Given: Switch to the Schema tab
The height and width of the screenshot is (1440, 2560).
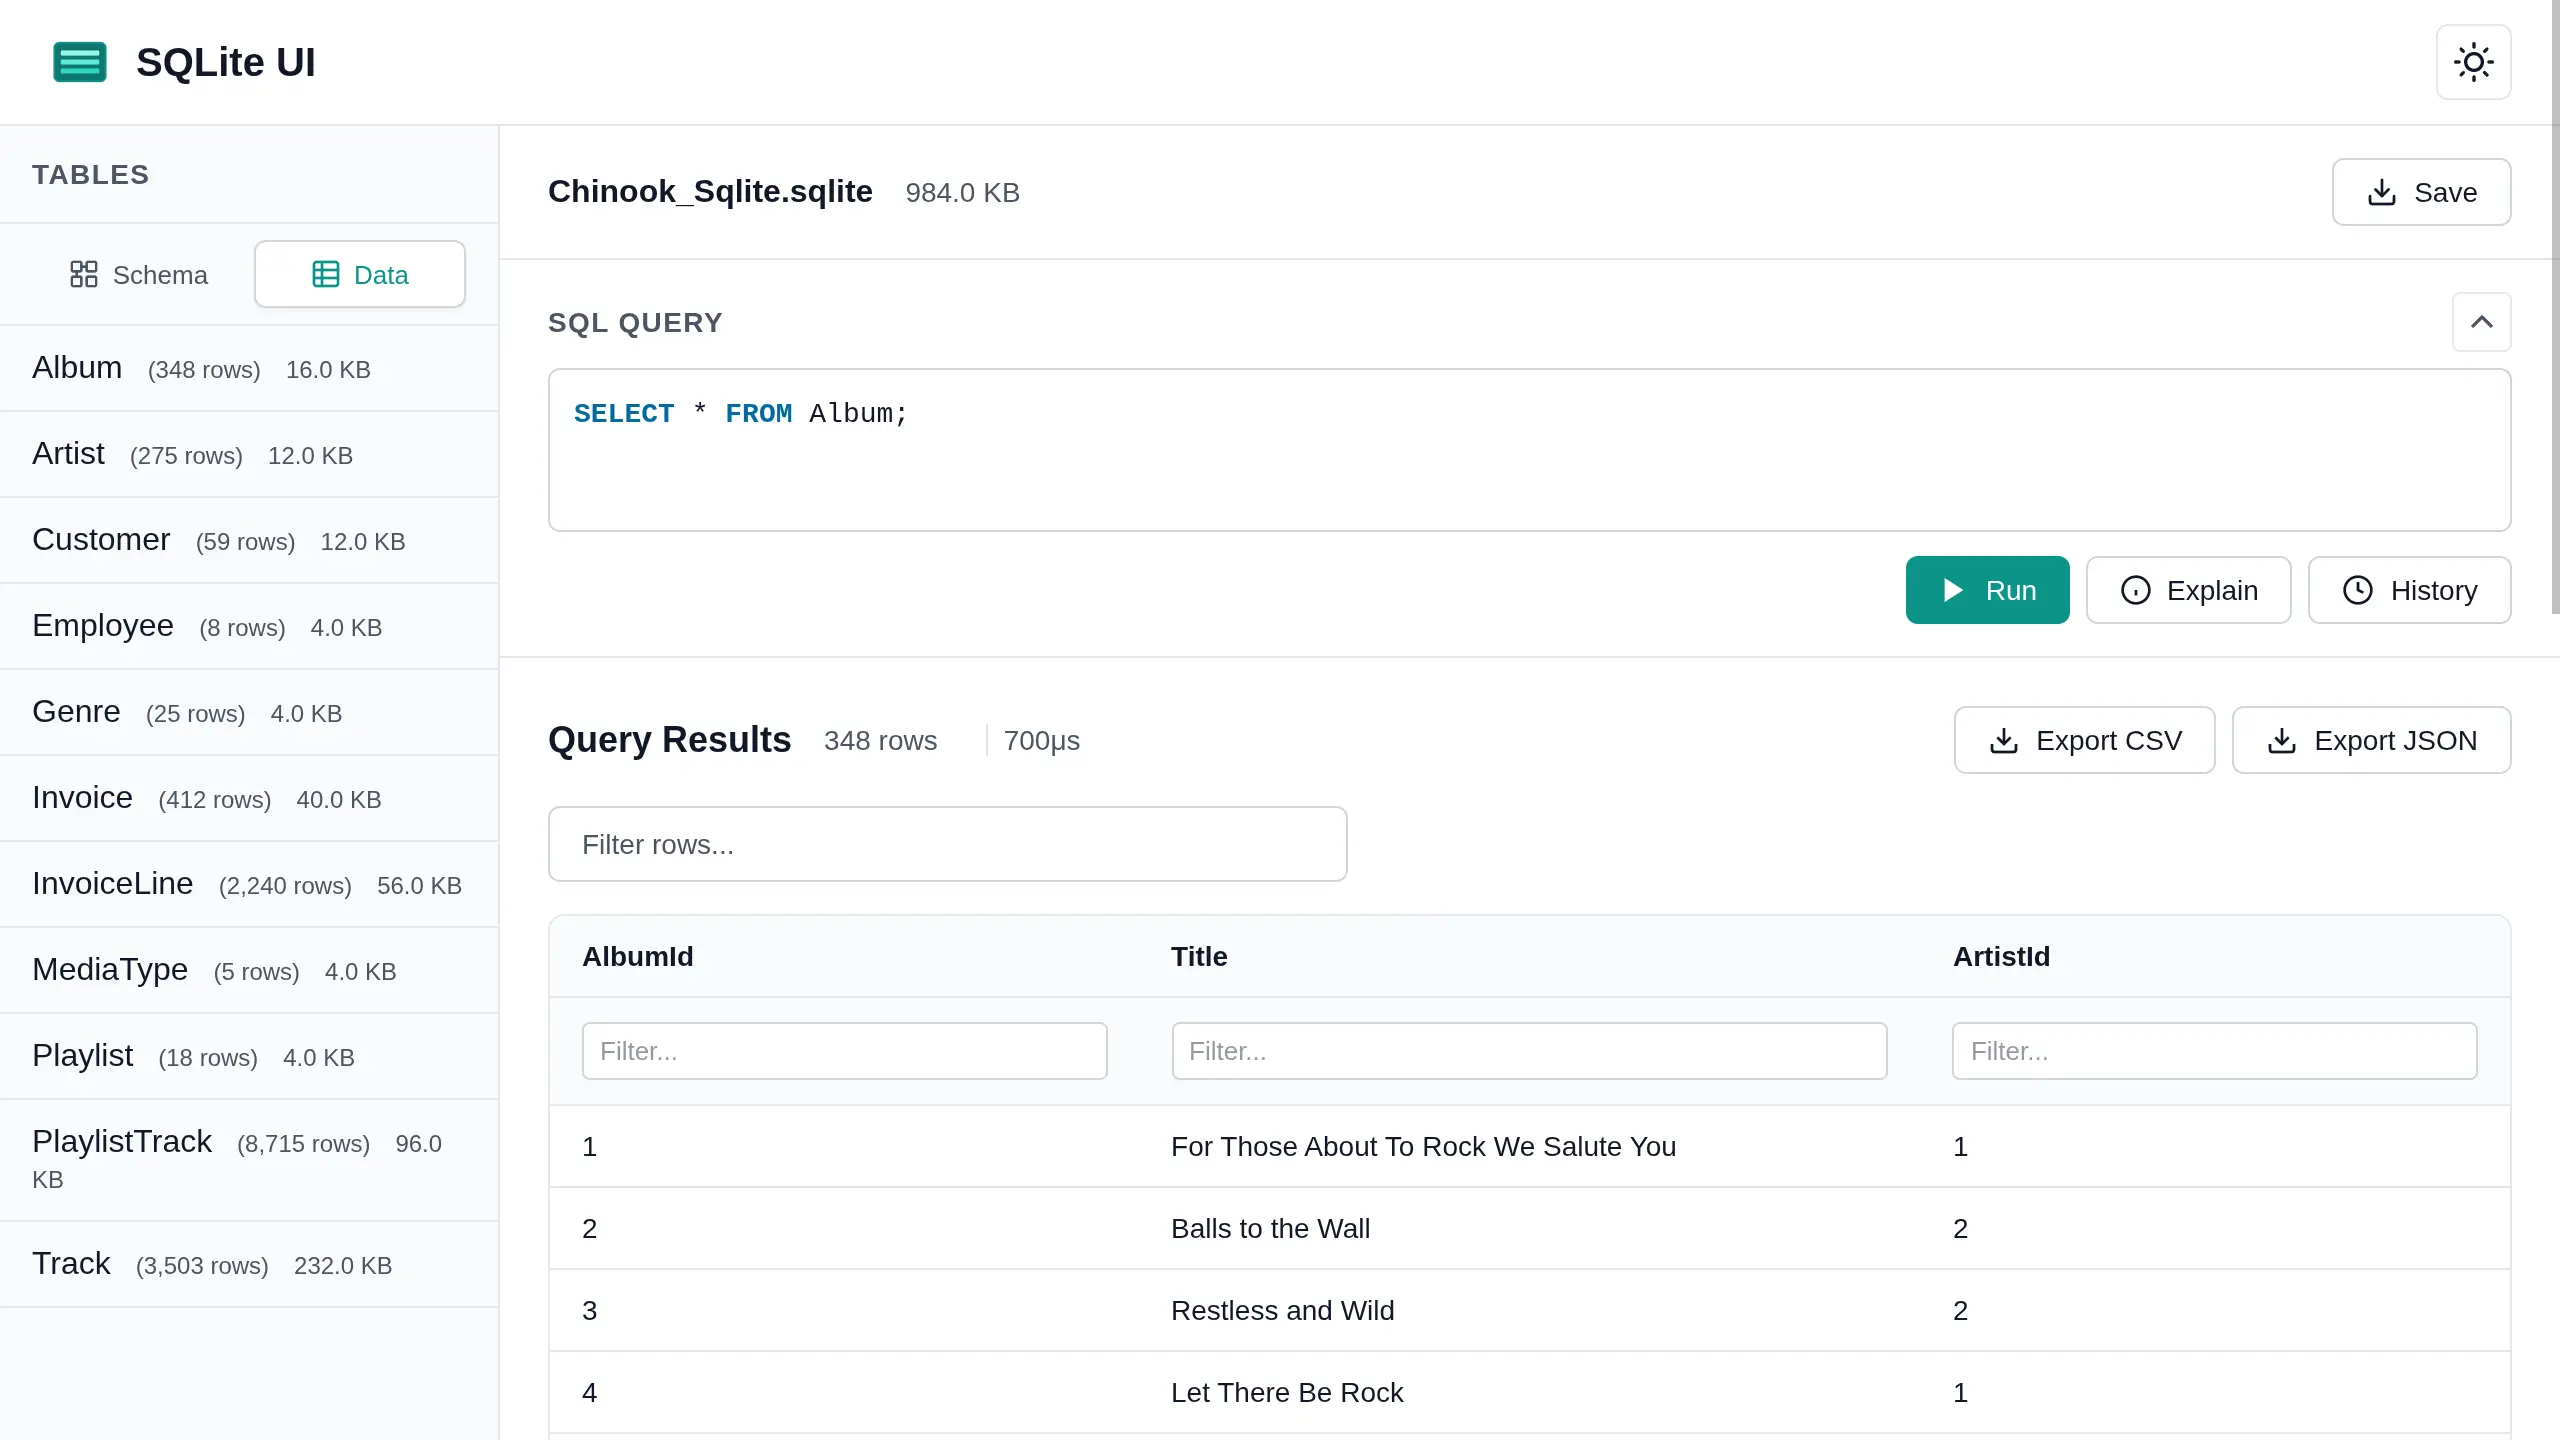Looking at the screenshot, I should 139,274.
